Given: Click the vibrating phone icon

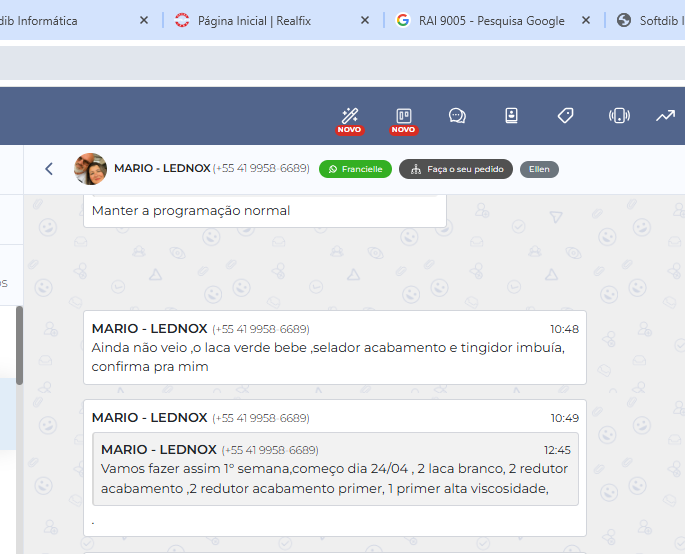Looking at the screenshot, I should point(619,116).
